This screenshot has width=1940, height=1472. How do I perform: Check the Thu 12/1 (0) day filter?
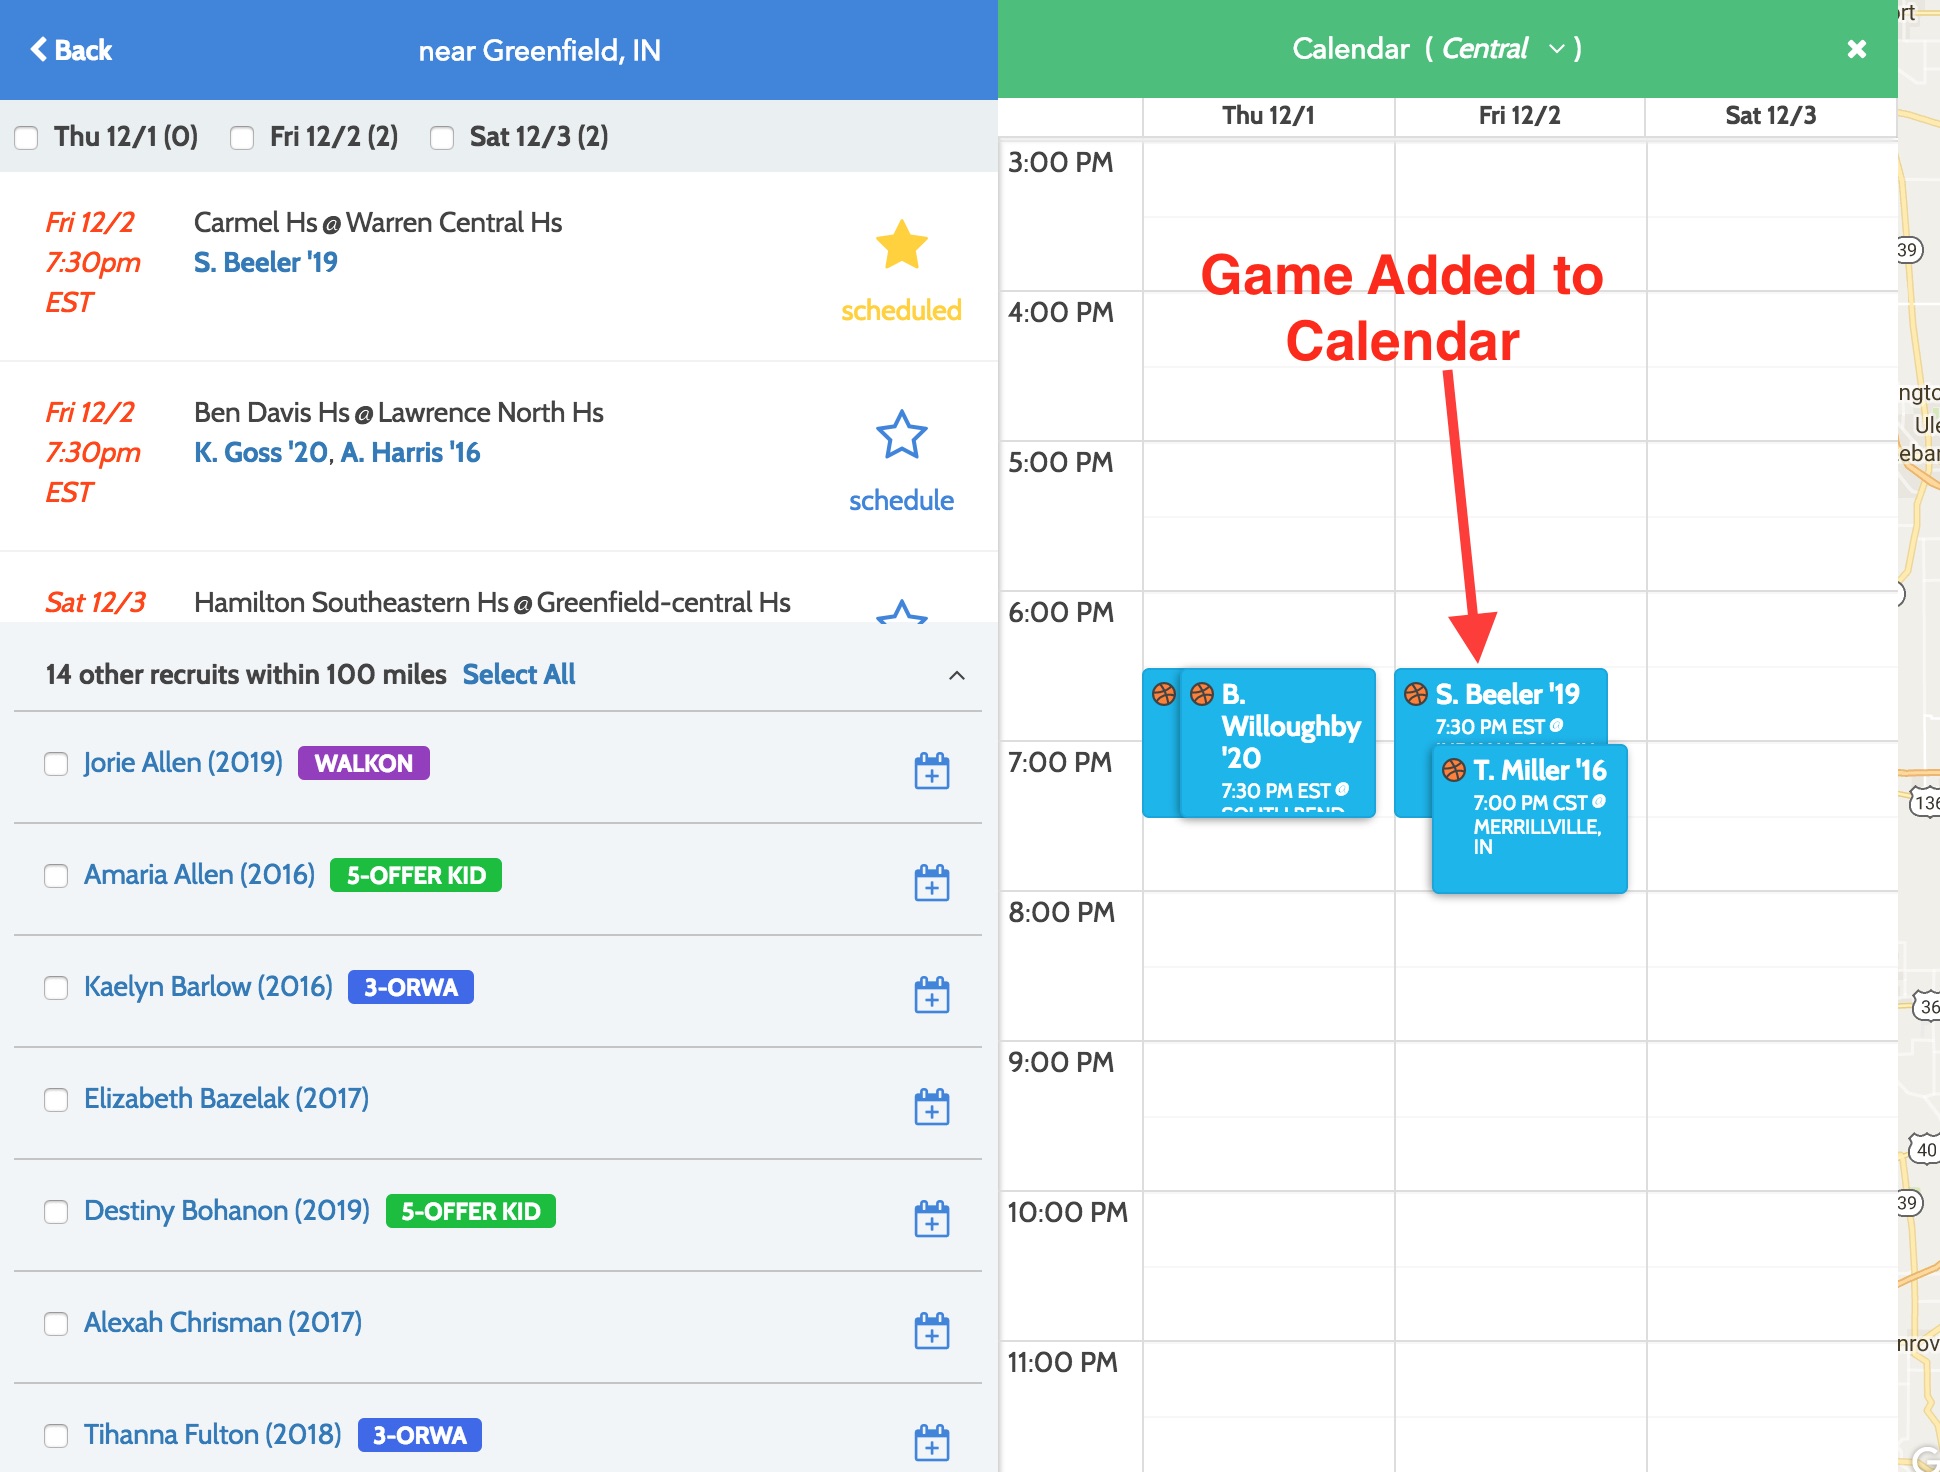pyautogui.click(x=27, y=138)
